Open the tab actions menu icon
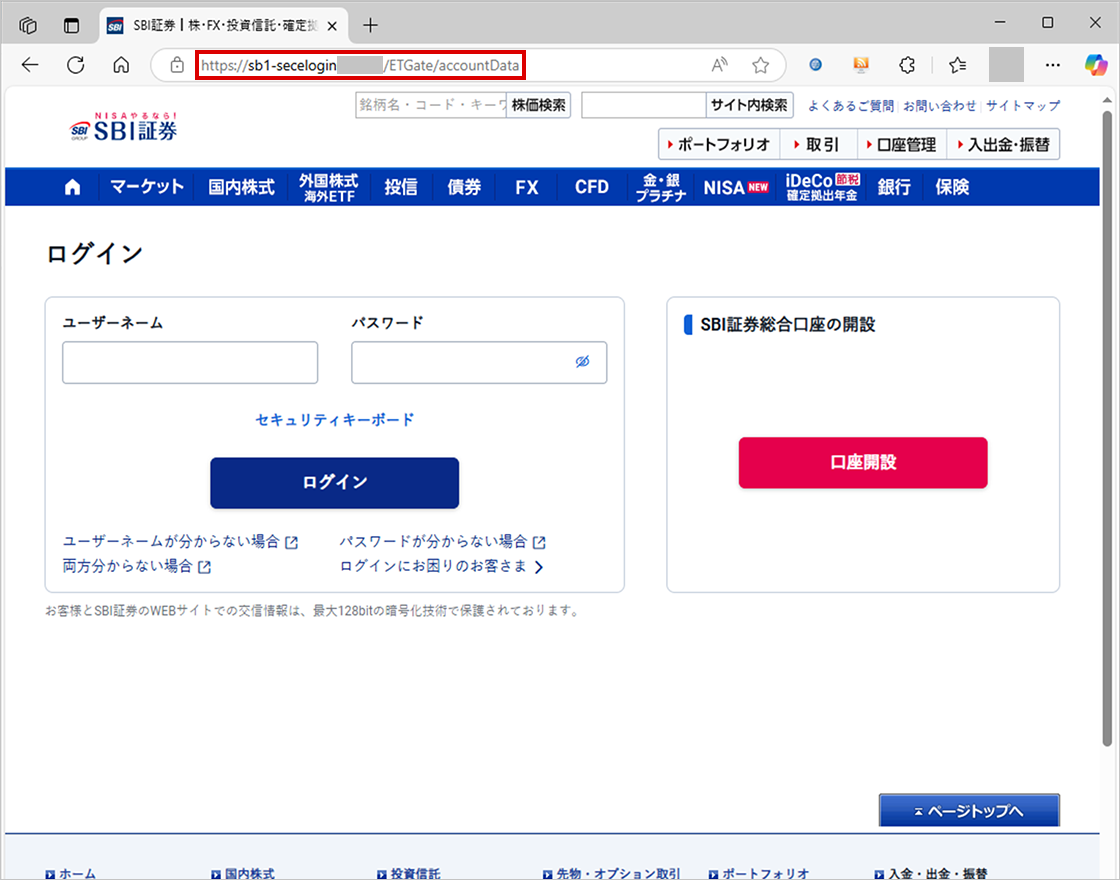 click(71, 26)
